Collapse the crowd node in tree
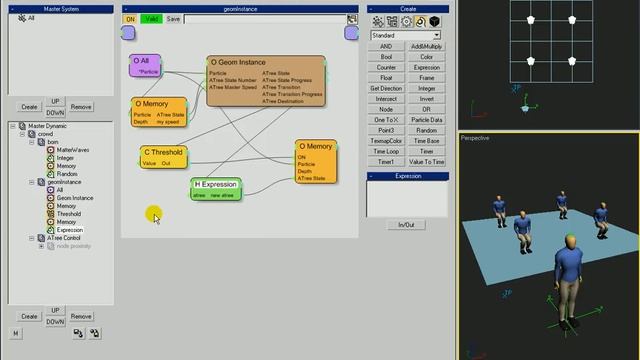 pyautogui.click(x=22, y=134)
